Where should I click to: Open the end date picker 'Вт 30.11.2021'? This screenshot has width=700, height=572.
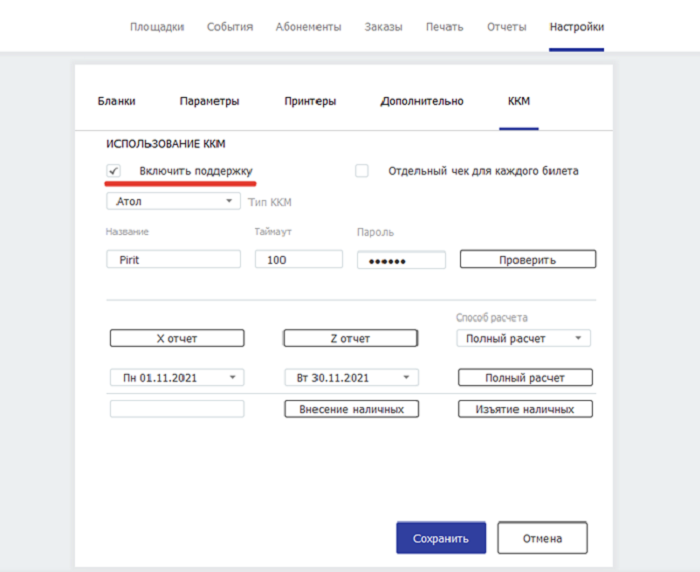350,377
